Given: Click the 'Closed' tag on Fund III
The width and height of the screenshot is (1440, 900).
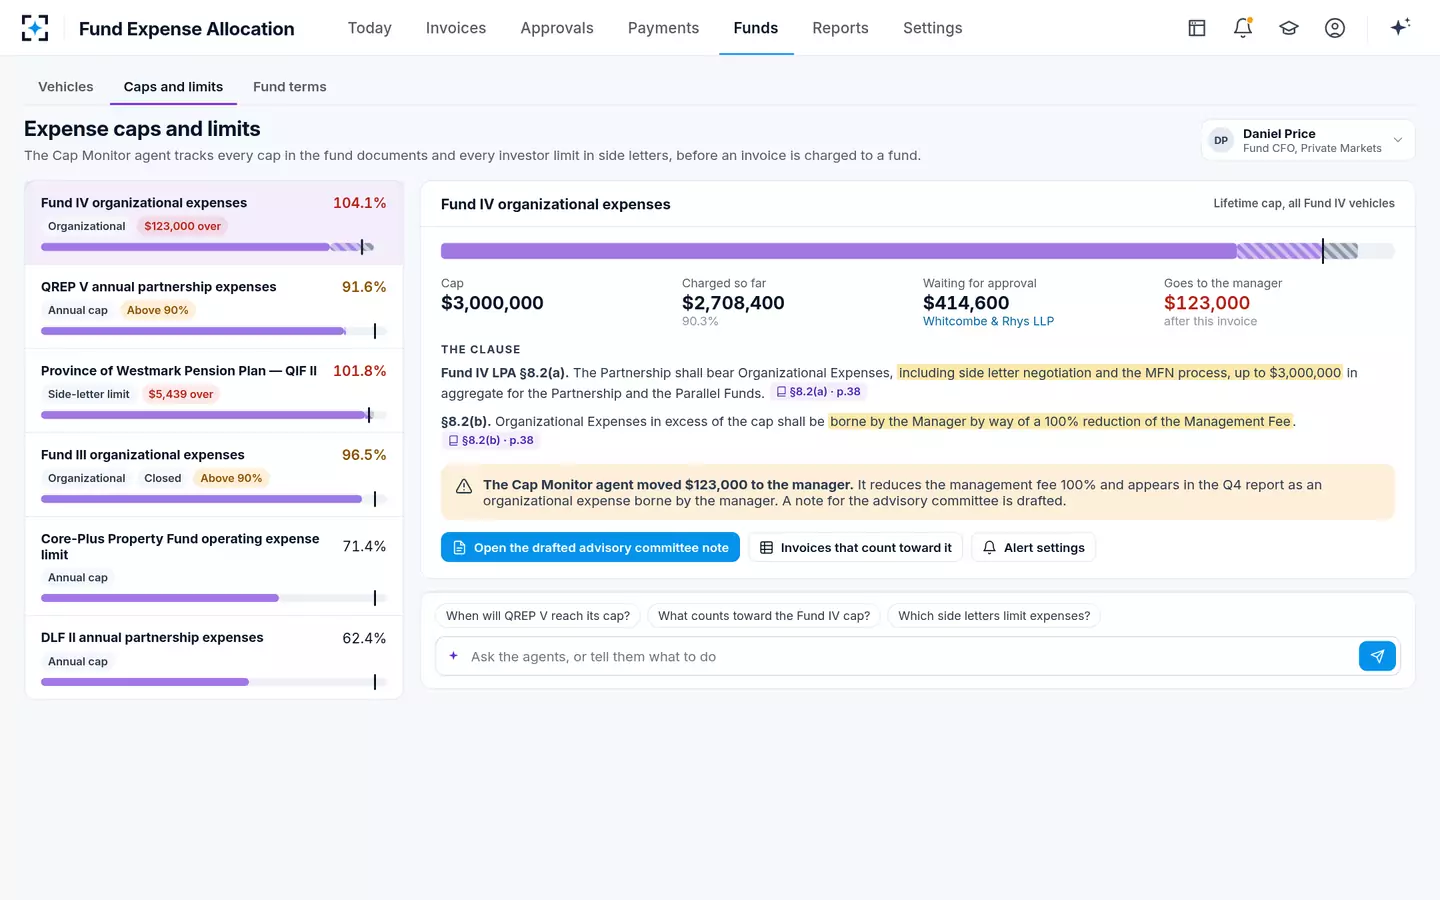Looking at the screenshot, I should click(x=162, y=478).
